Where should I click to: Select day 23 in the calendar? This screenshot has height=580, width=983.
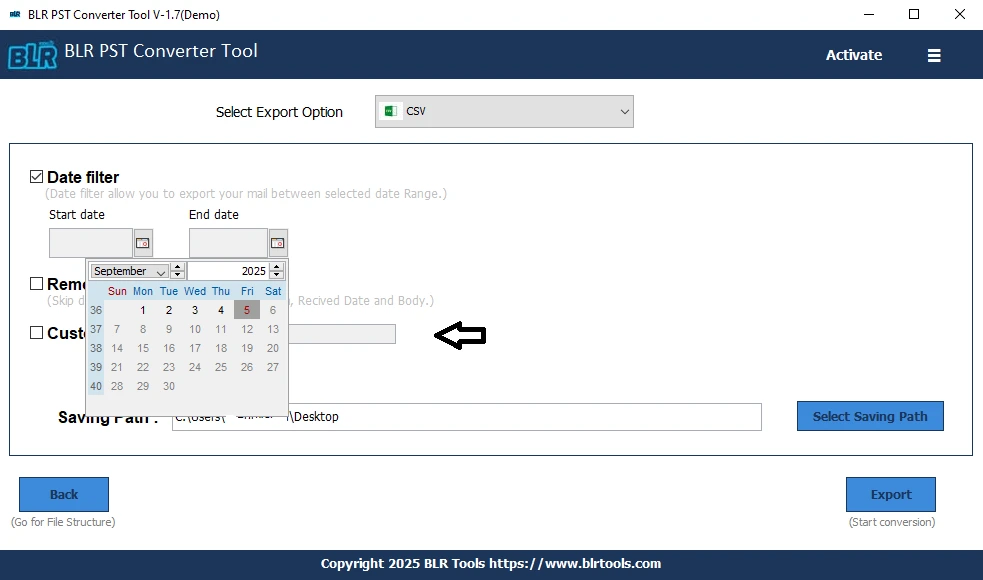[169, 367]
